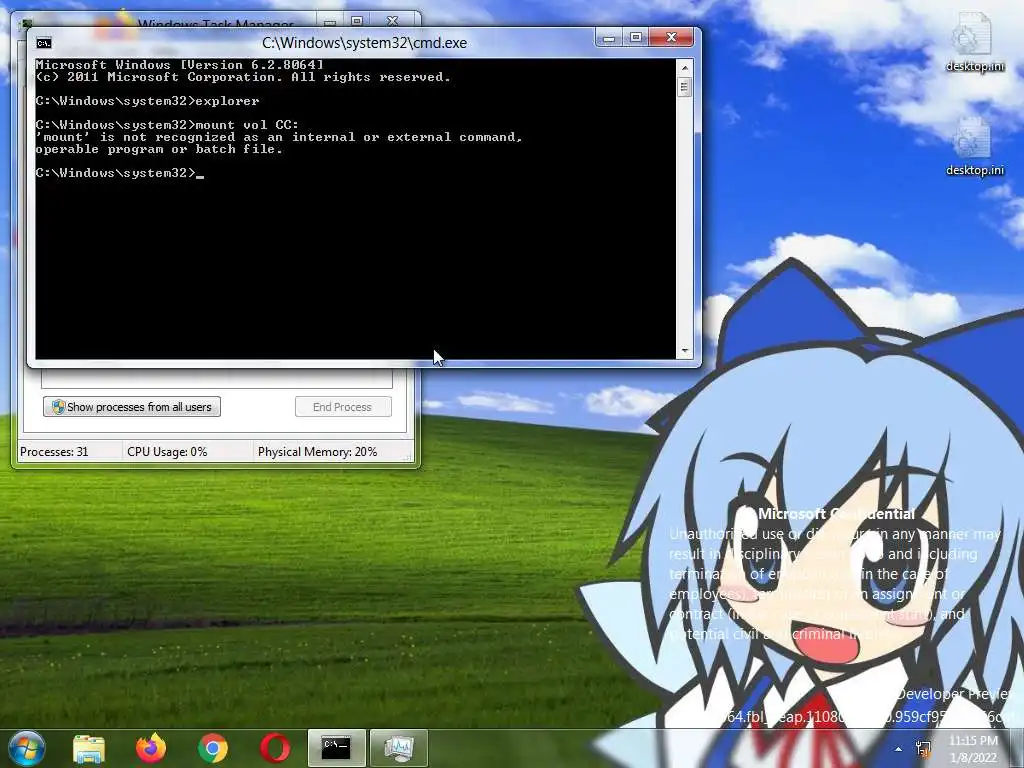Open the Start menu orb
The image size is (1024, 768).
(25, 748)
